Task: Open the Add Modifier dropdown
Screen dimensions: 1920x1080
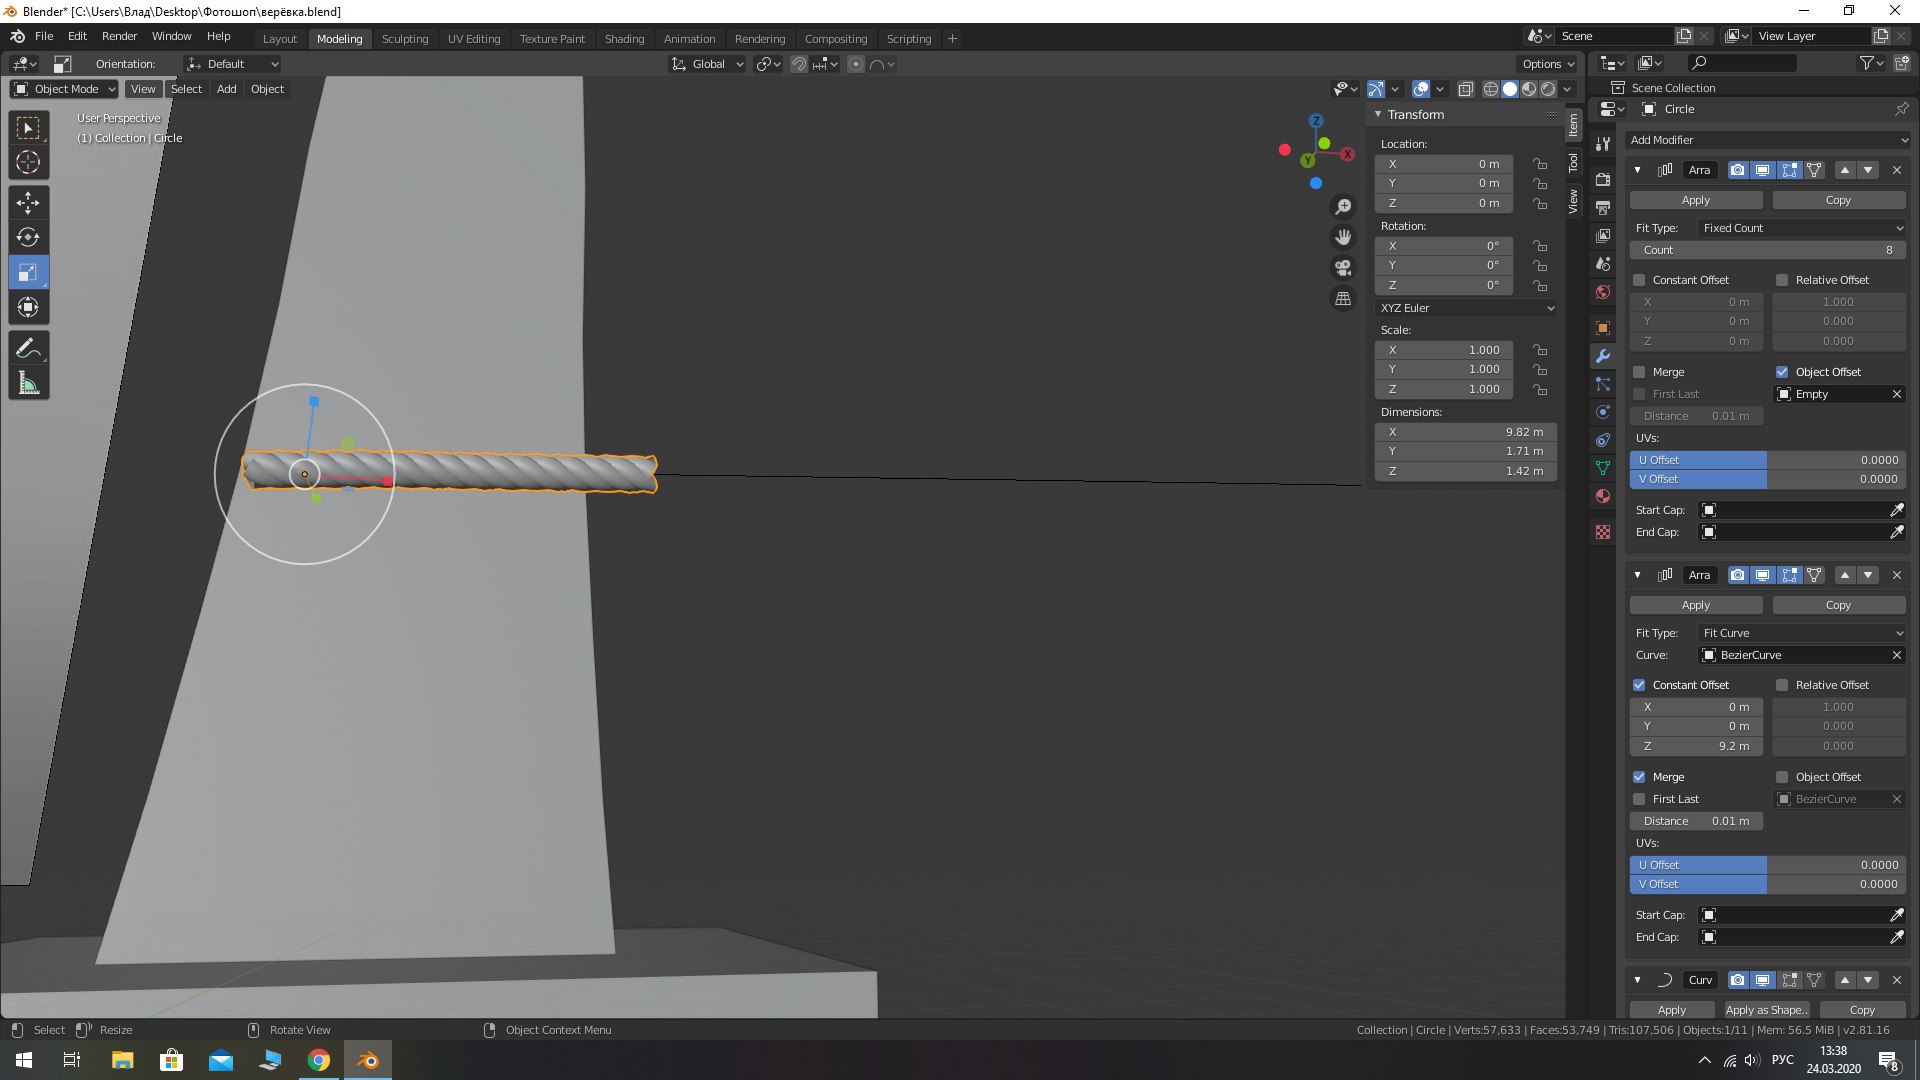Action: coord(1768,140)
